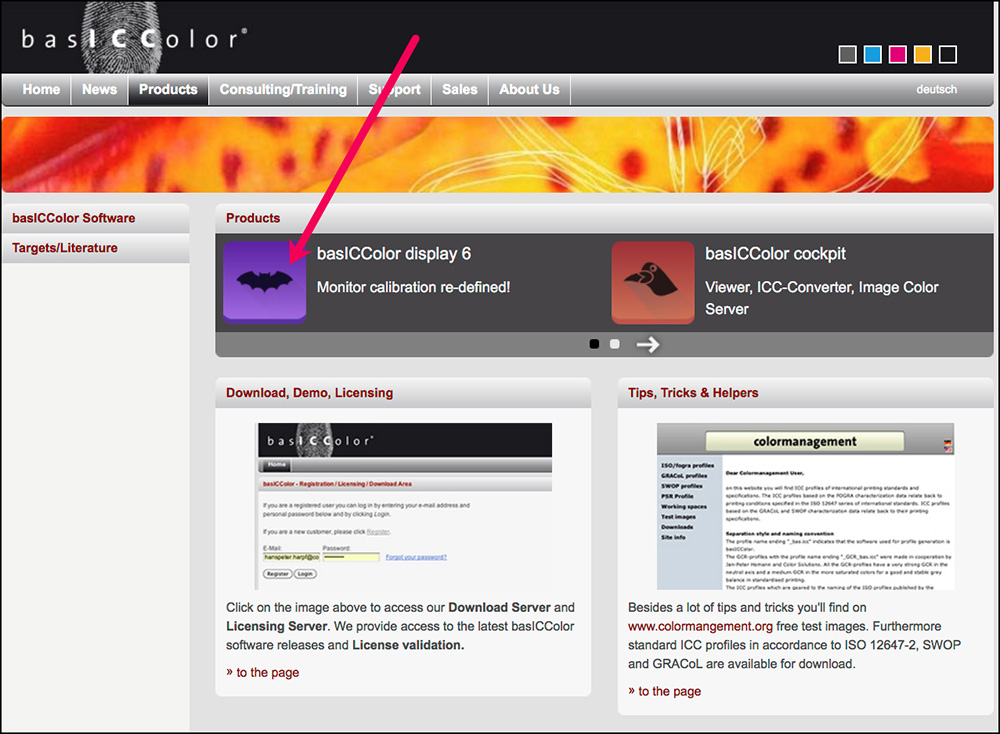Open the News menu item
1000x734 pixels.
point(99,89)
